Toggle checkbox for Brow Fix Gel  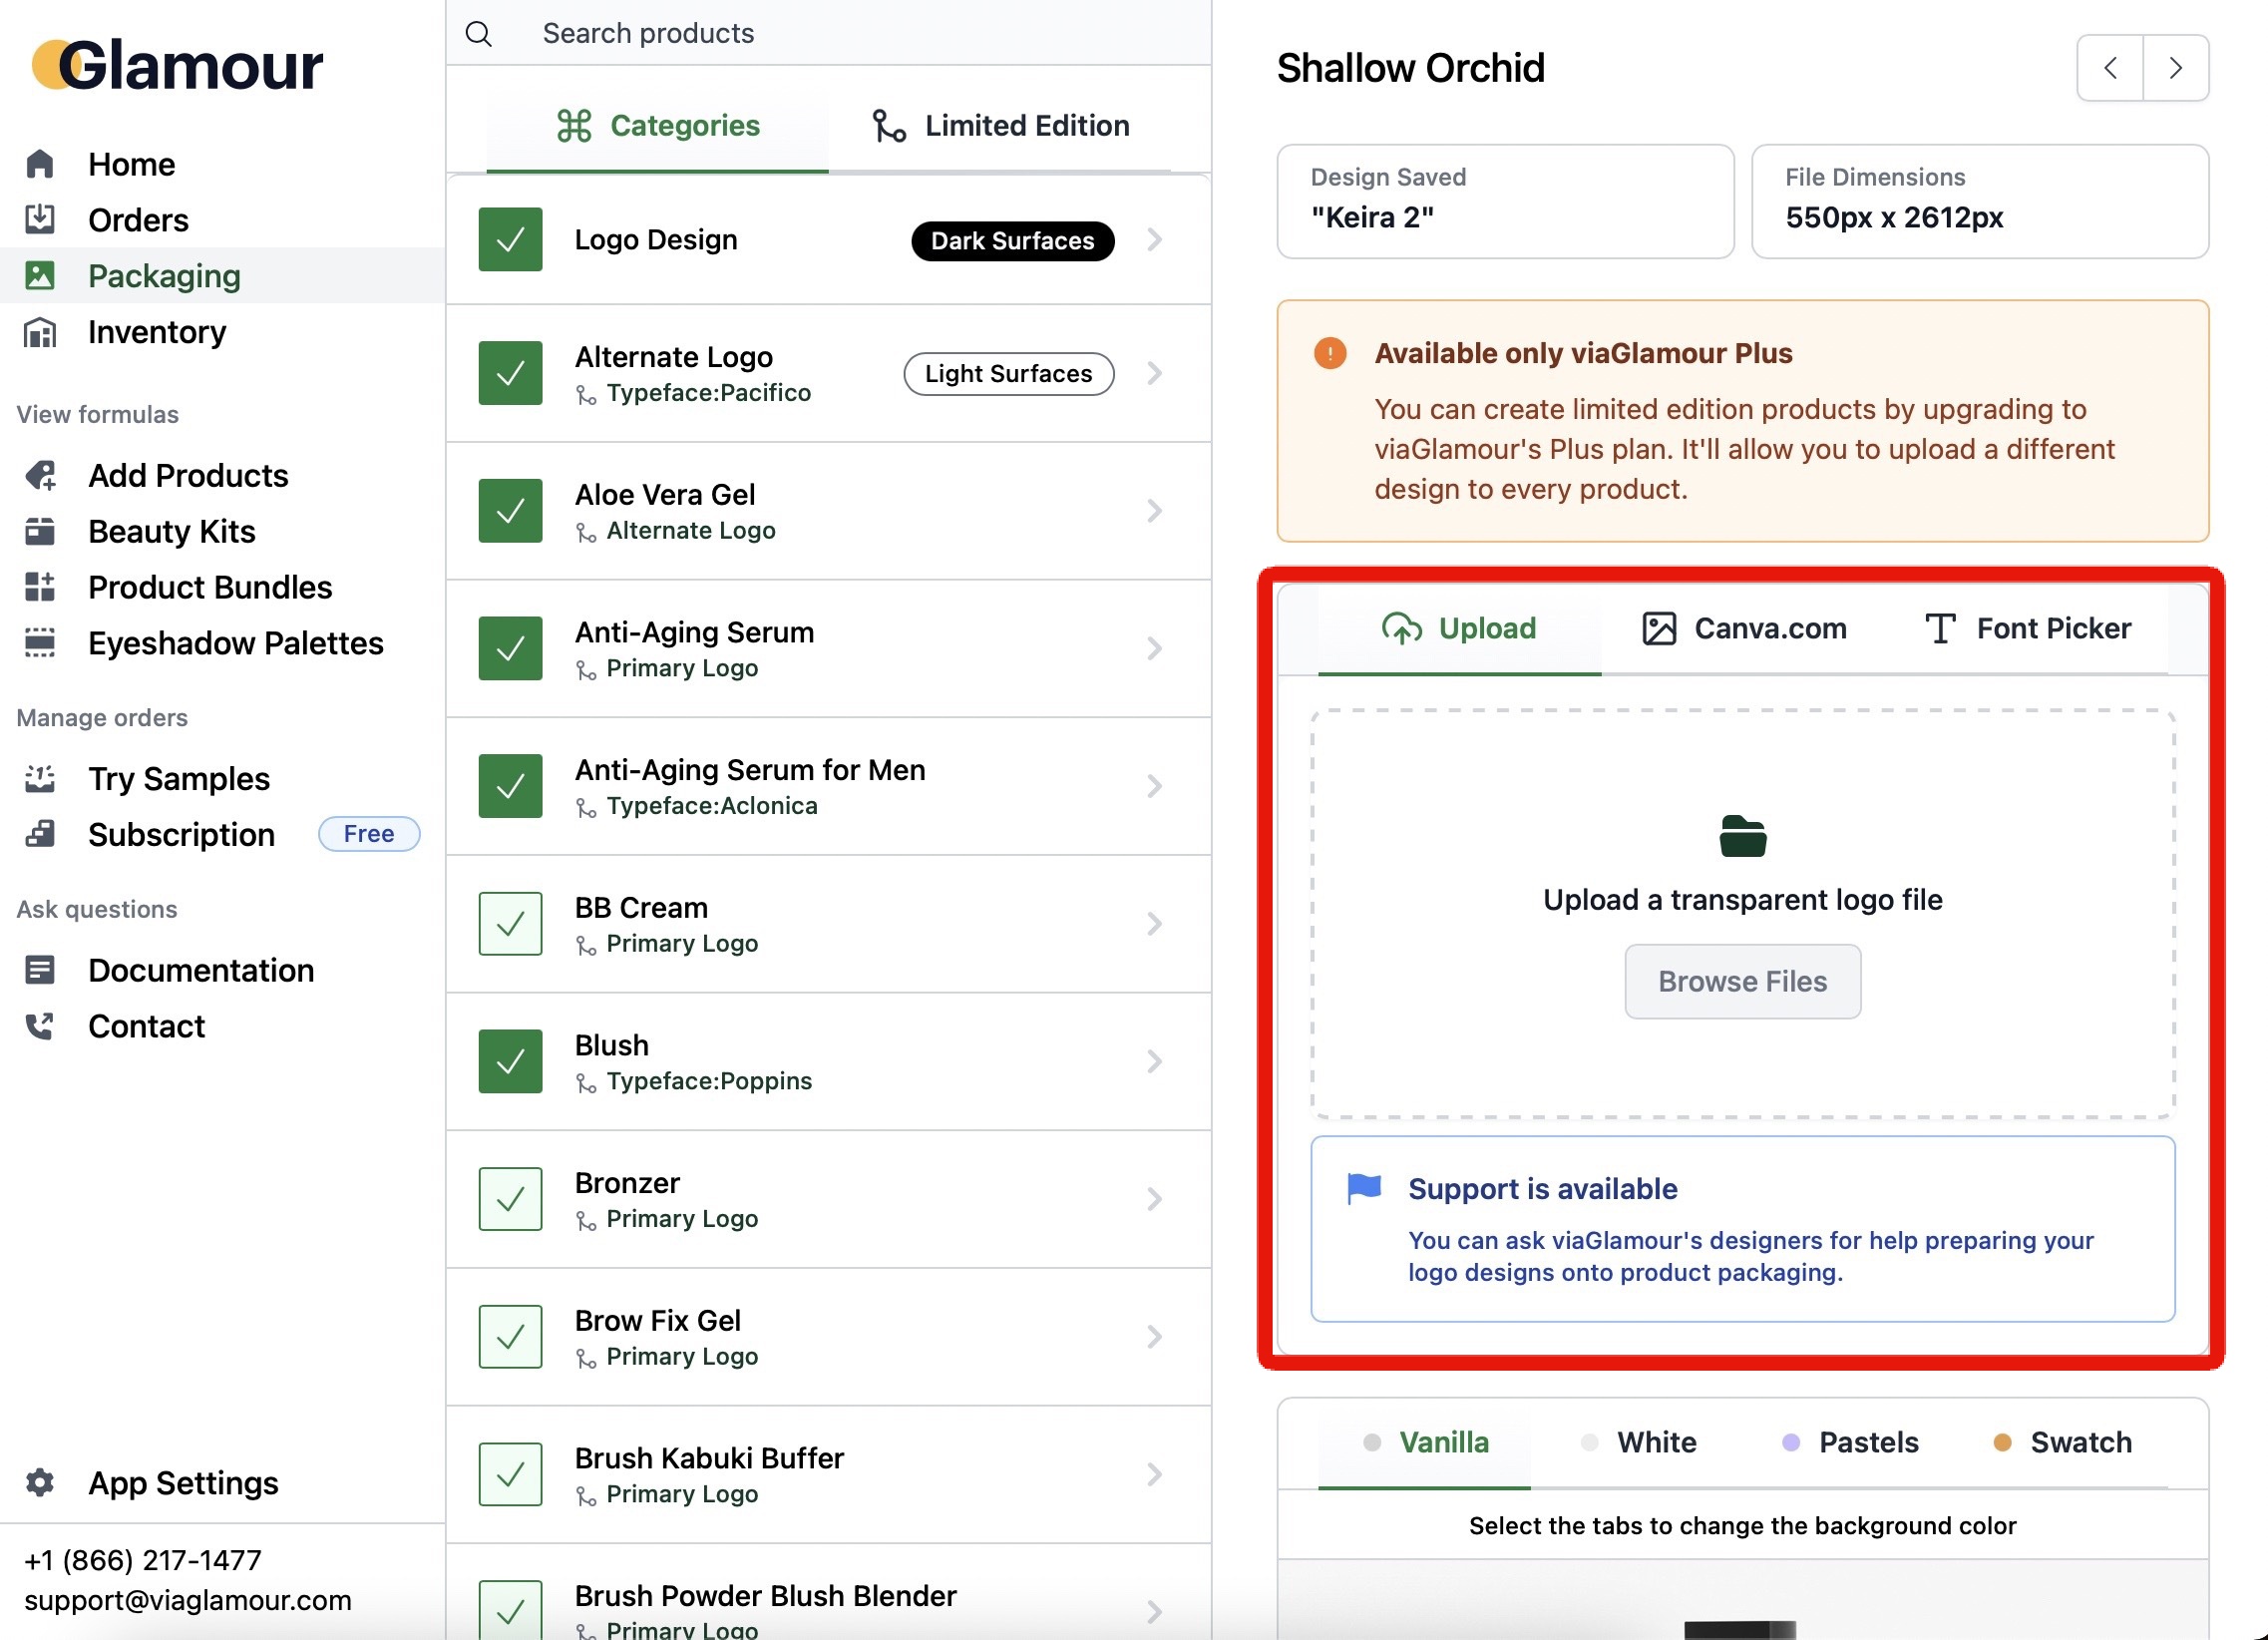pos(511,1336)
